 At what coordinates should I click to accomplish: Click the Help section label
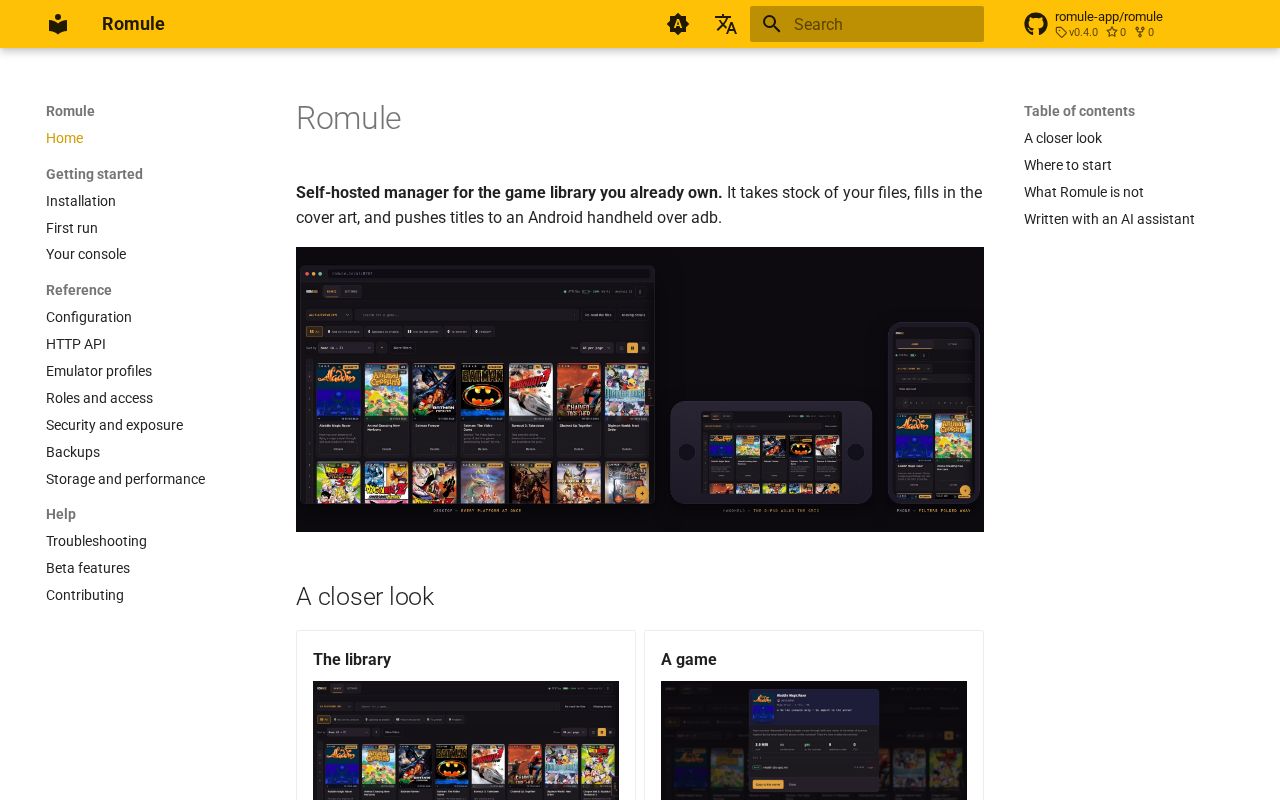pos(61,514)
